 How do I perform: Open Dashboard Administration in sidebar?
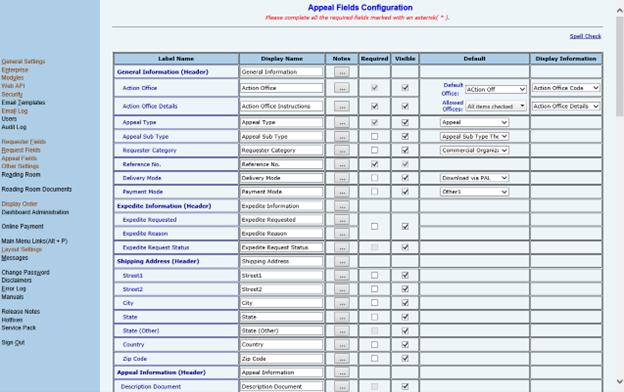[35, 212]
